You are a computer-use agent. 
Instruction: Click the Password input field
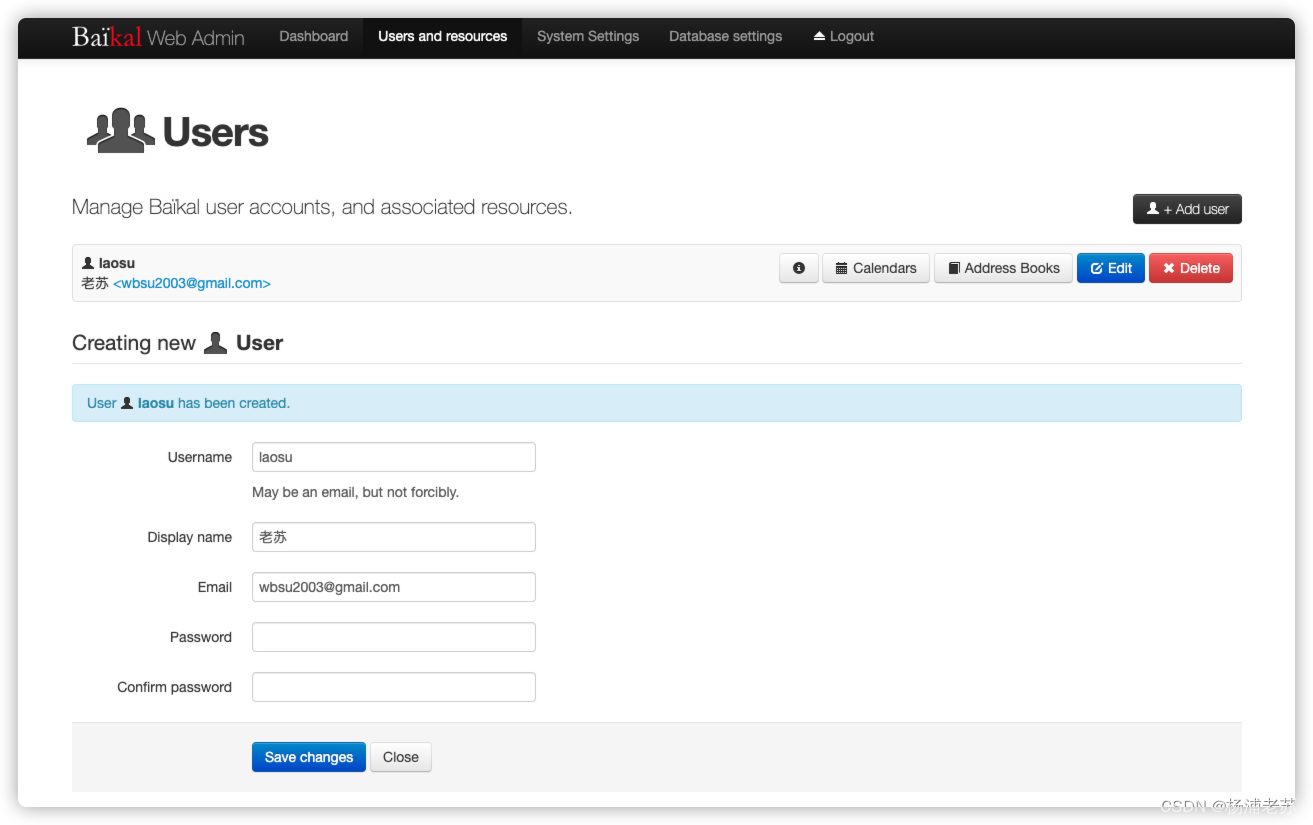point(394,637)
